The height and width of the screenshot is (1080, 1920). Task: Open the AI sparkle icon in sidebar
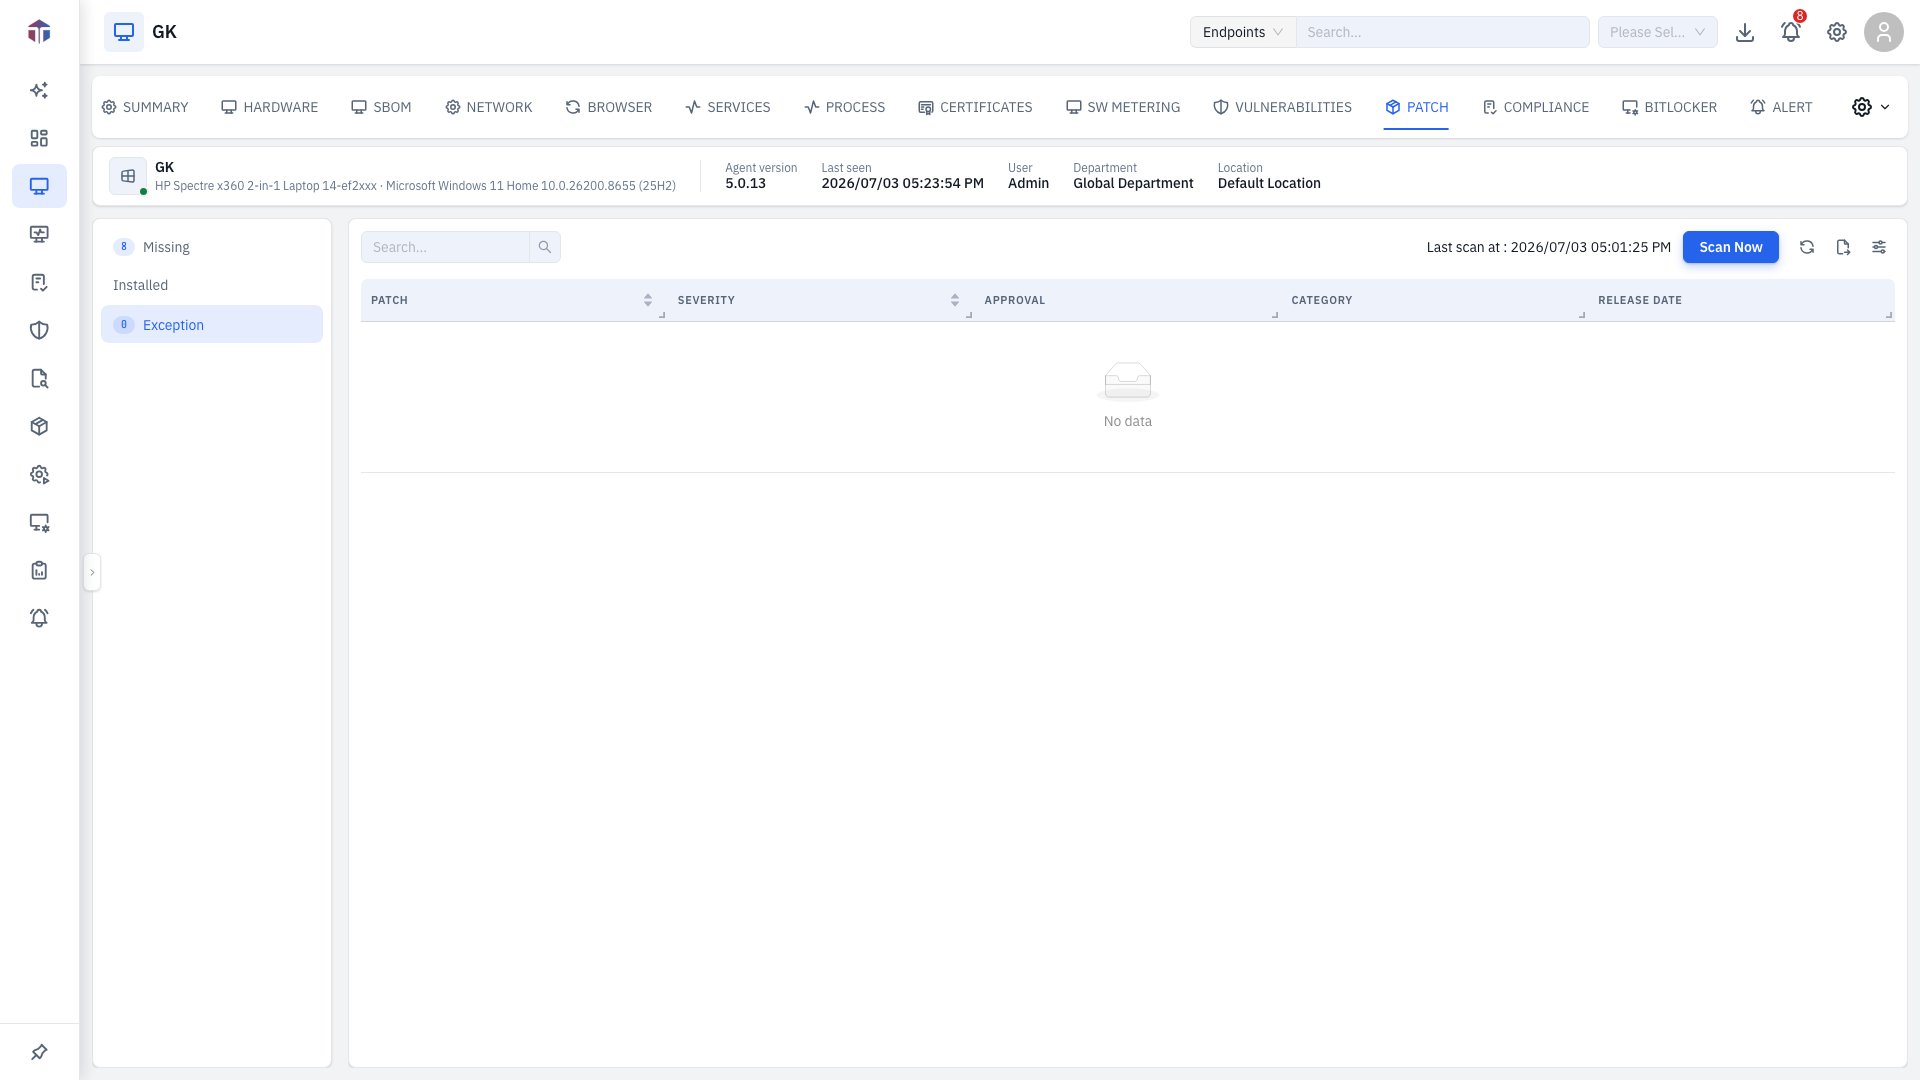click(39, 90)
